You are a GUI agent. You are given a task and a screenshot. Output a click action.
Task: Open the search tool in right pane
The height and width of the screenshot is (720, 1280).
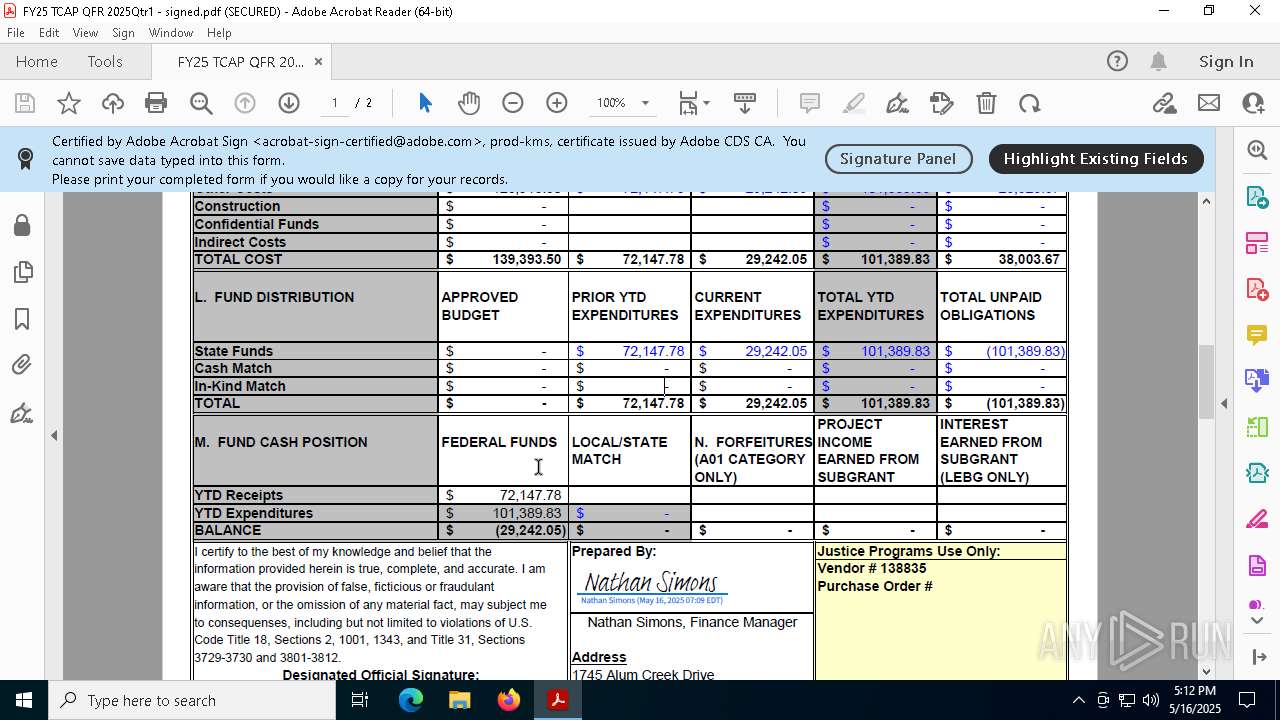click(x=1257, y=150)
